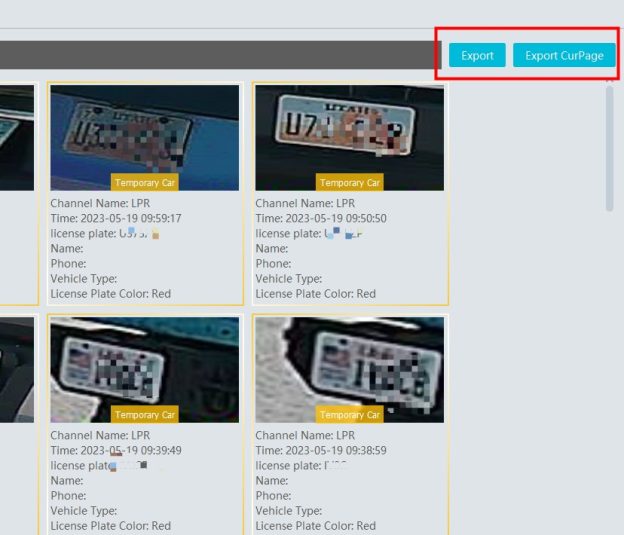This screenshot has height=535, width=624.
Task: Select the partially visible top-left snapshot
Action: click(x=16, y=137)
